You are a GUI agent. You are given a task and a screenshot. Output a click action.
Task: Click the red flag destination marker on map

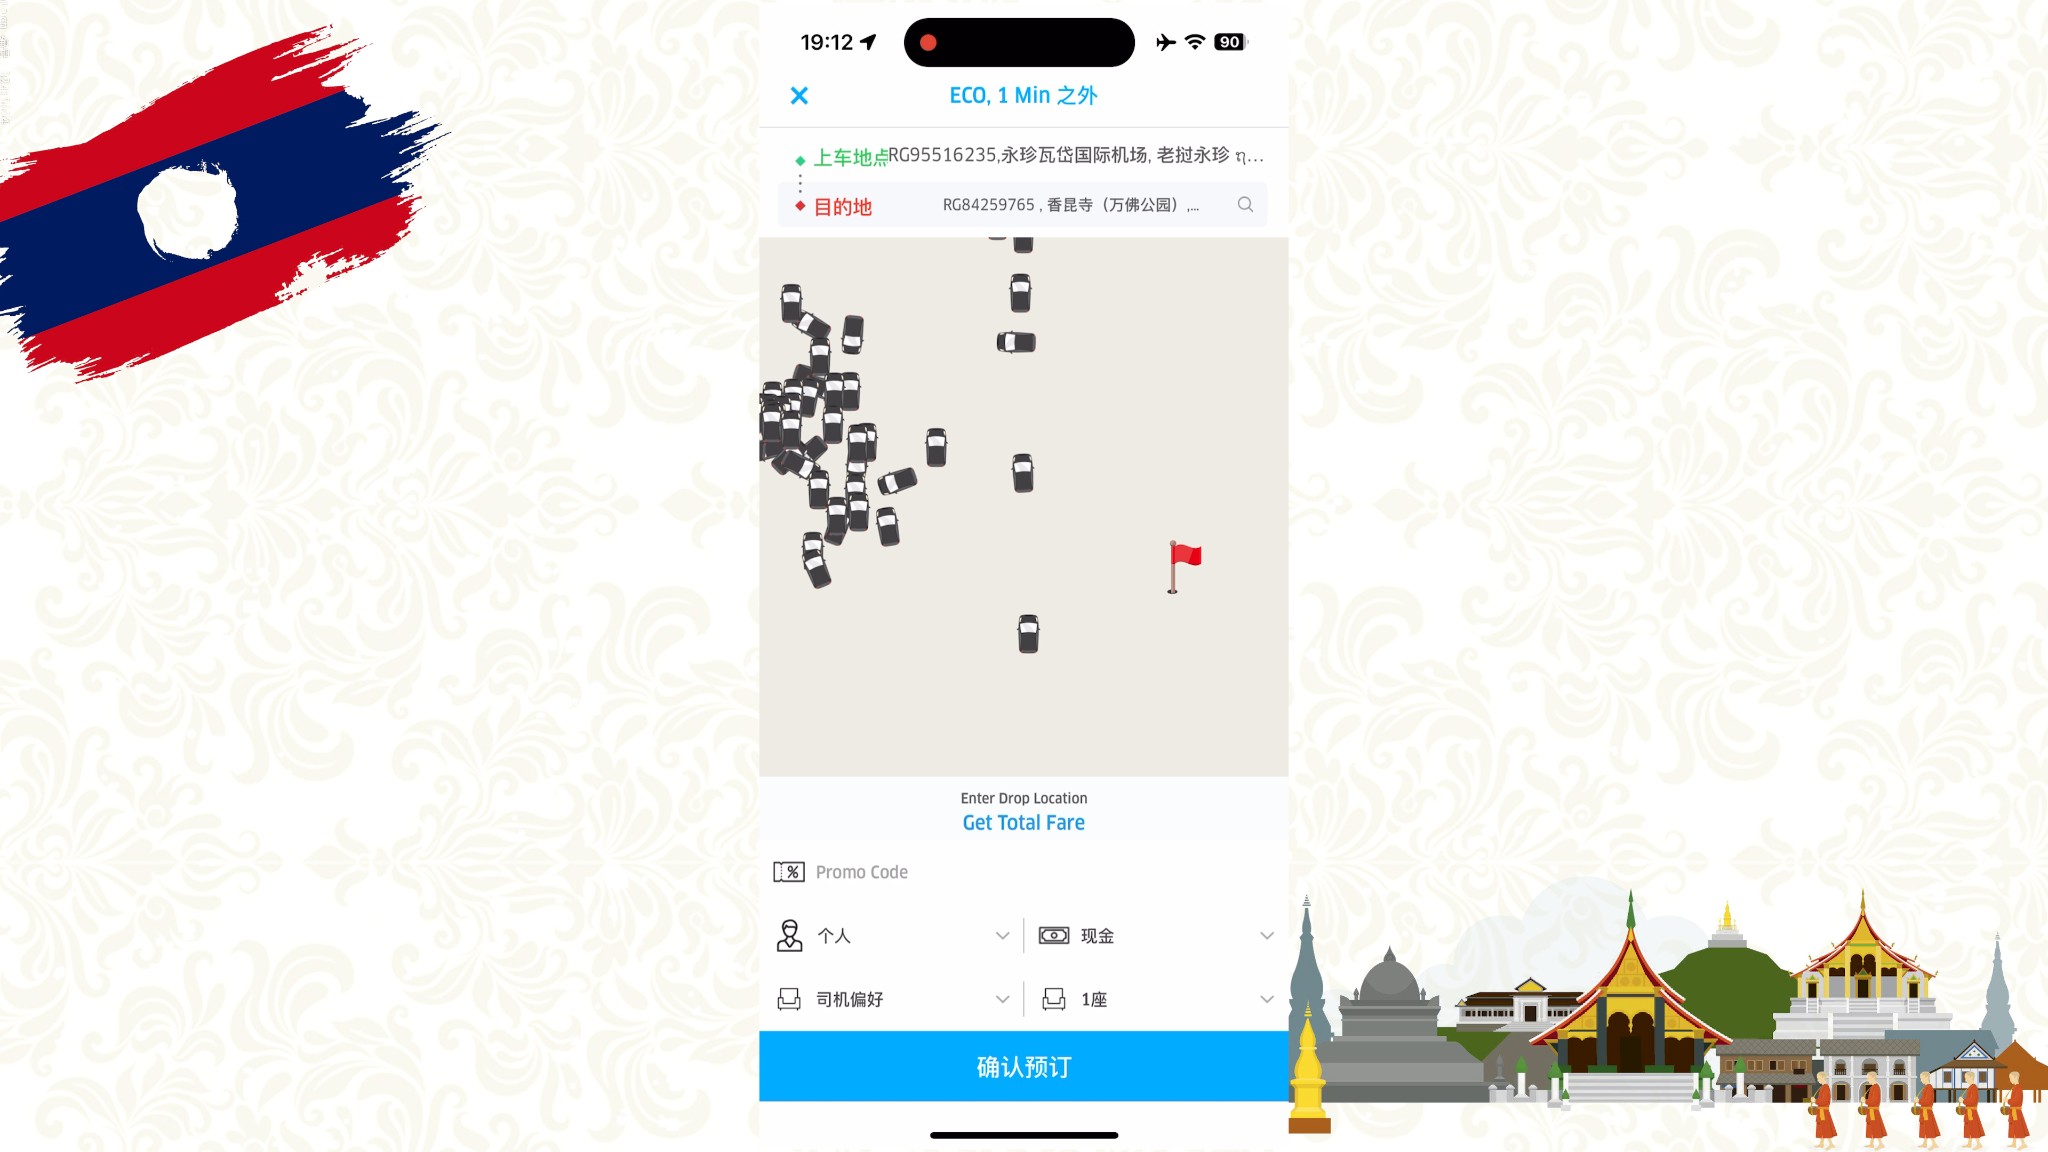pos(1182,561)
